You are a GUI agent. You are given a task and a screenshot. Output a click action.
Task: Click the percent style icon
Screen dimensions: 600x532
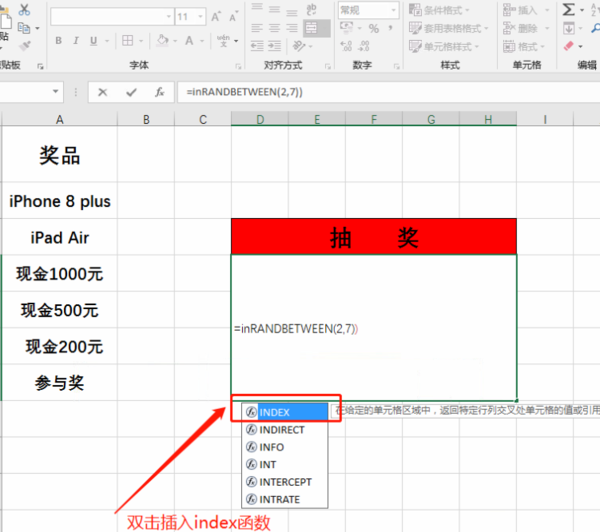click(373, 28)
